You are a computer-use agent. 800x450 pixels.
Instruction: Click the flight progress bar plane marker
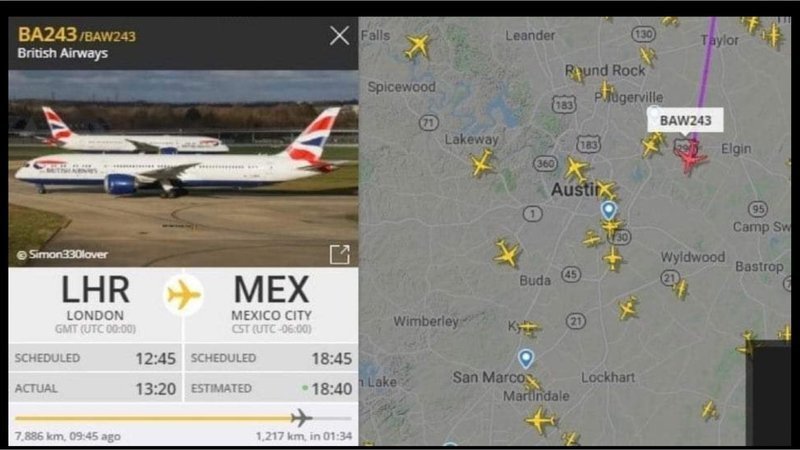[302, 418]
